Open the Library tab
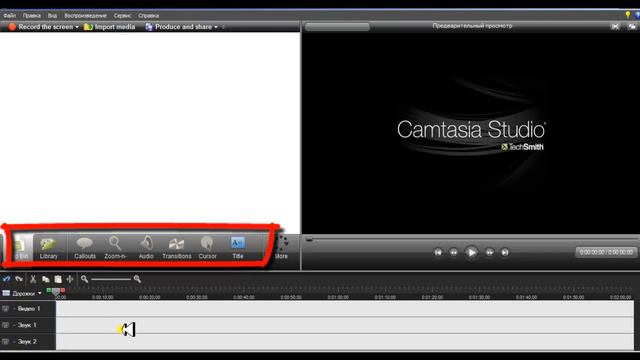Image resolution: width=640 pixels, height=360 pixels. coord(49,247)
